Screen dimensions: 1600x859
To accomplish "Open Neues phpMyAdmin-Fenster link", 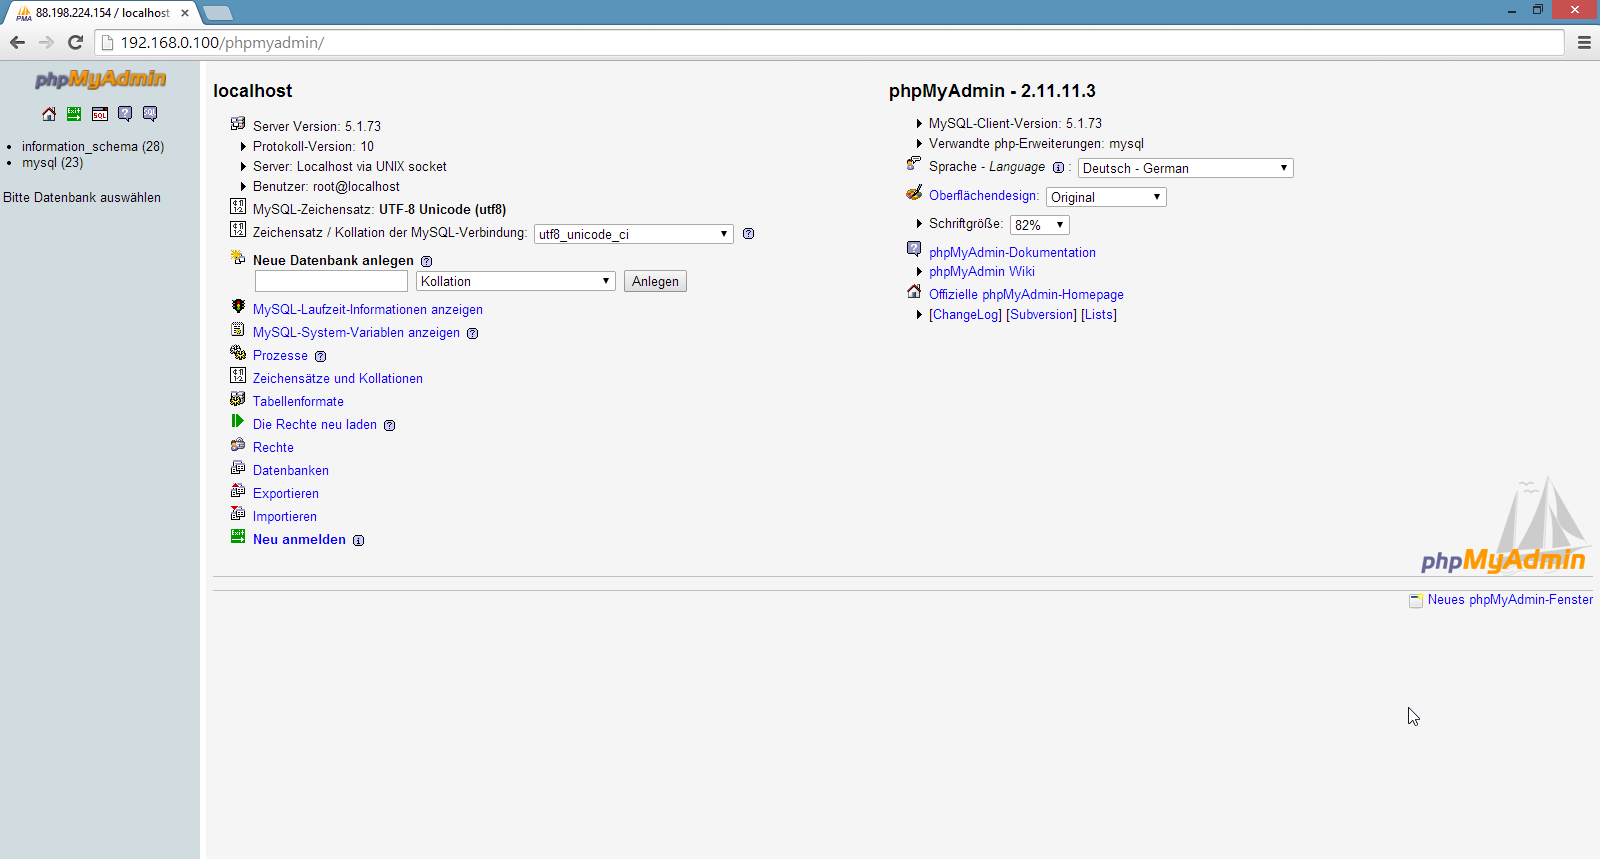I will click(1510, 600).
